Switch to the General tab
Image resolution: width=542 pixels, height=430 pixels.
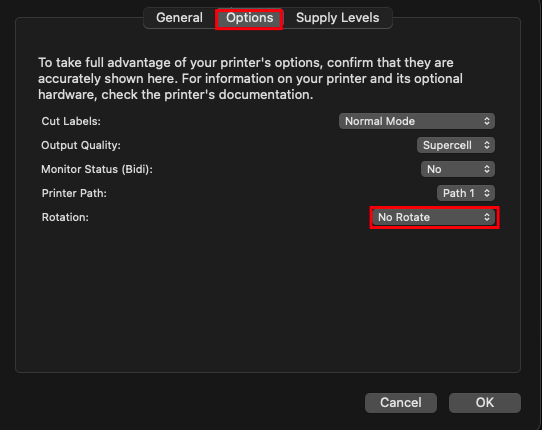click(179, 18)
